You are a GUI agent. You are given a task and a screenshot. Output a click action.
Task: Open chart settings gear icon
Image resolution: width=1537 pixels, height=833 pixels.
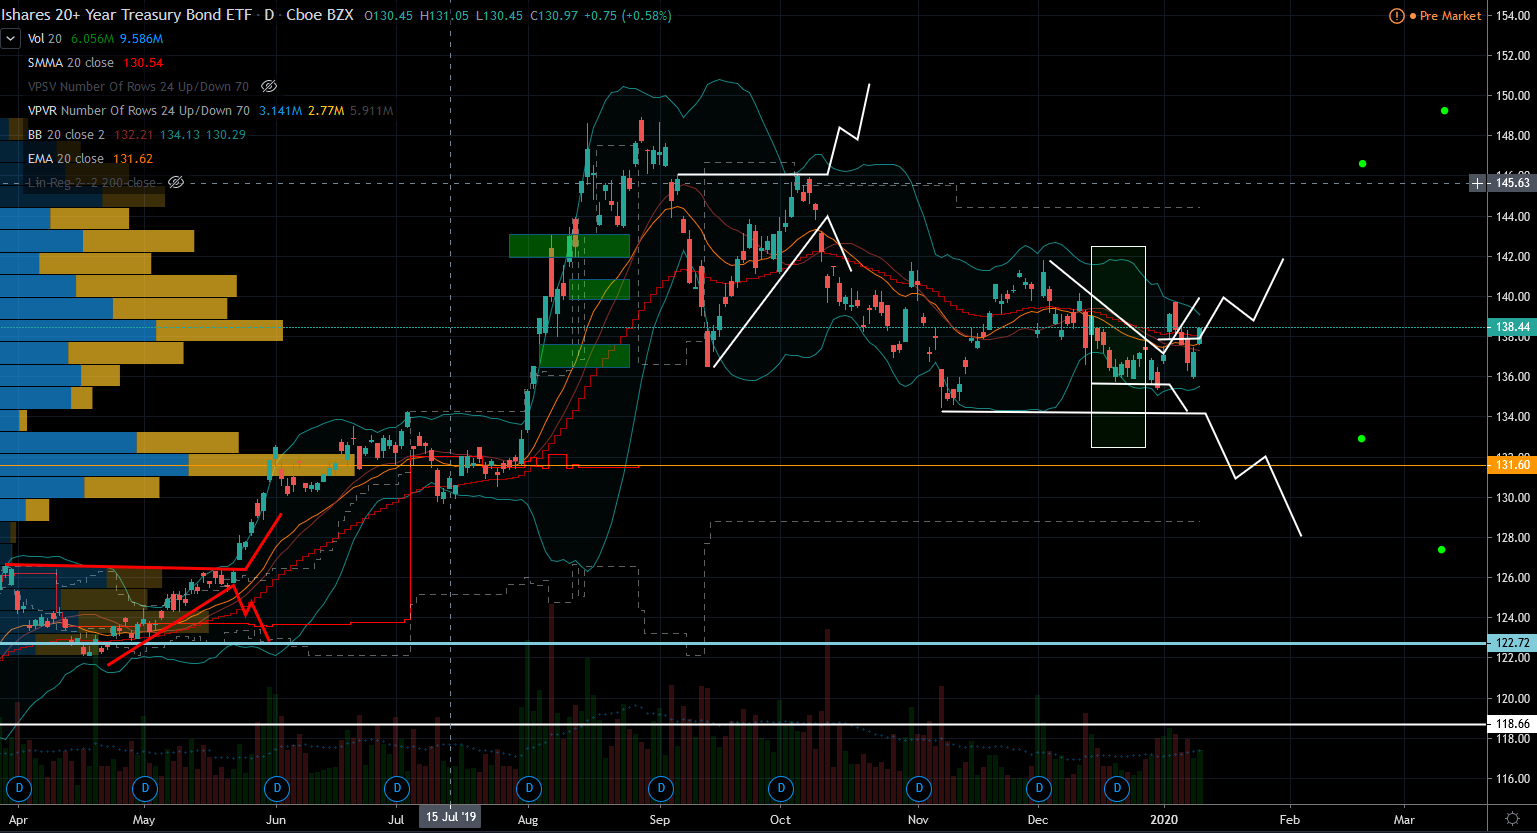click(x=1511, y=819)
